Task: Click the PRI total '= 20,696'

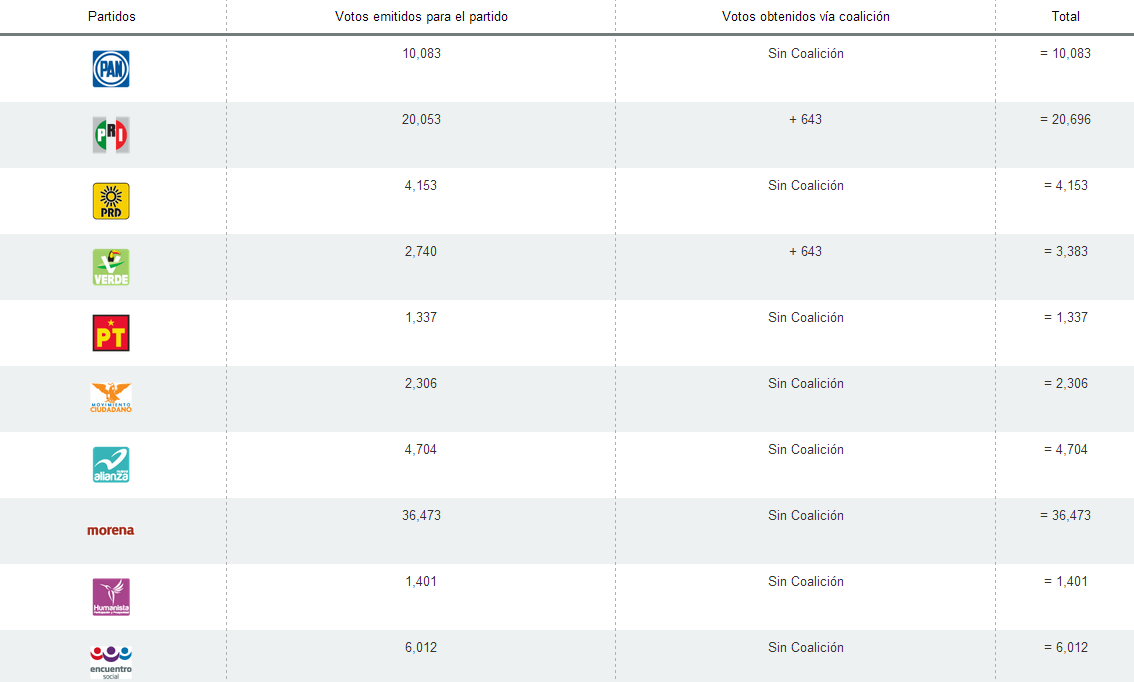Action: pyautogui.click(x=1065, y=120)
